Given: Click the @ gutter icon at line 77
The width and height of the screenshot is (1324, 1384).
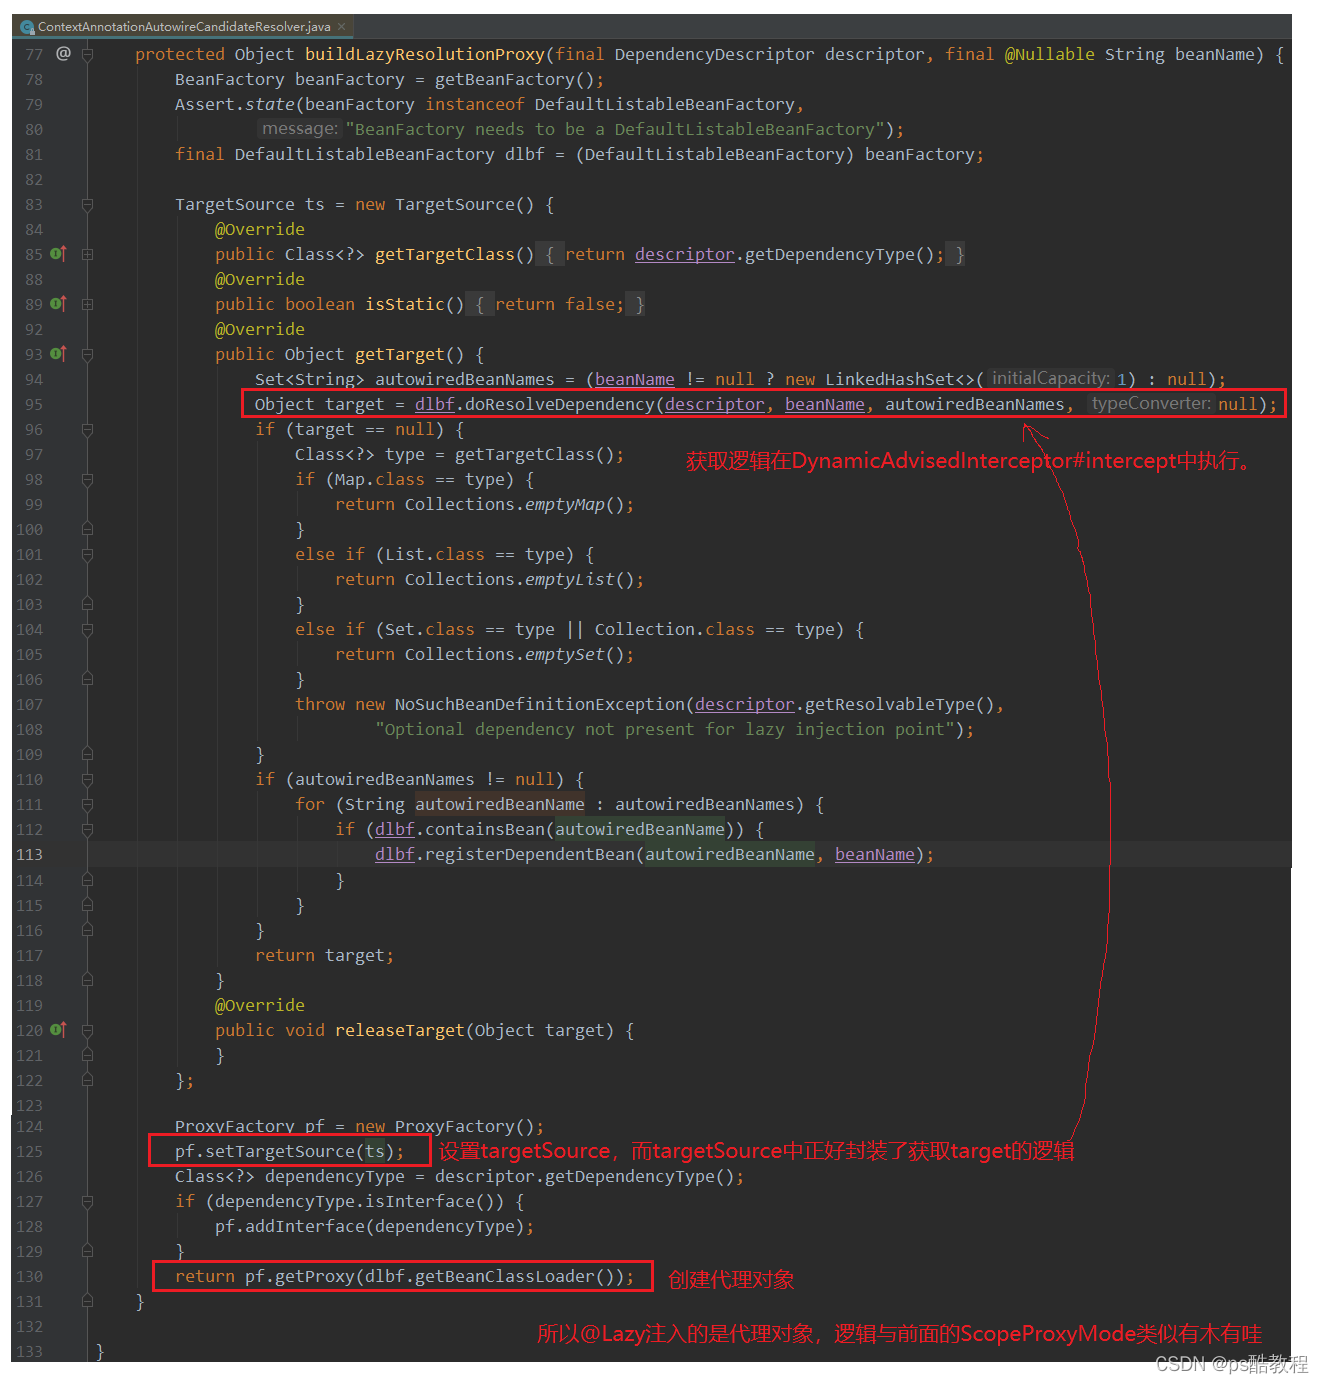Looking at the screenshot, I should coord(63,53).
